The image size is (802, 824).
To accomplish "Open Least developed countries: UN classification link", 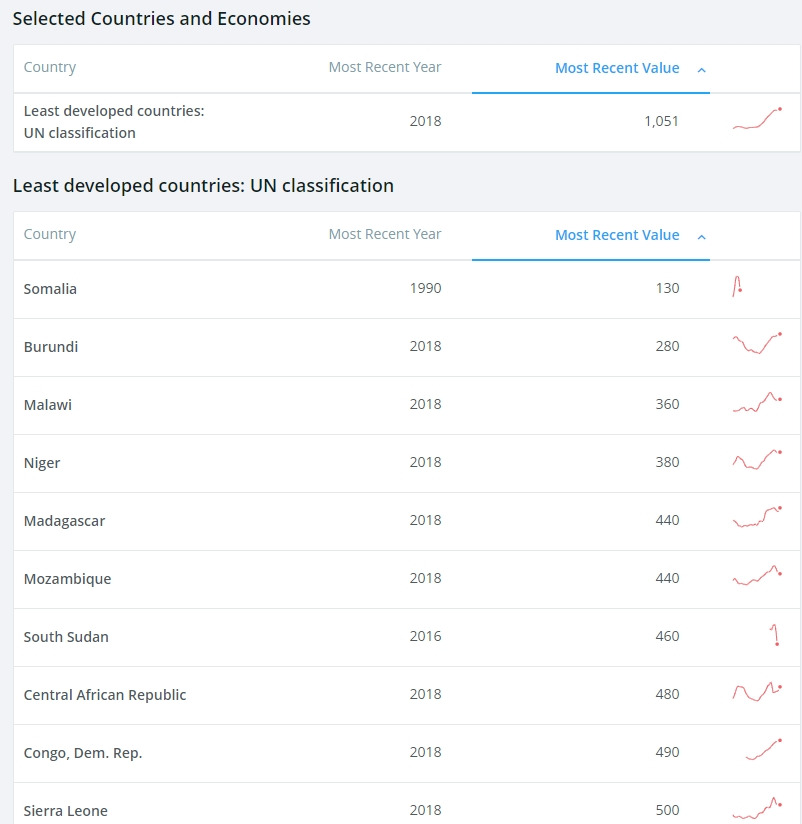I will (x=113, y=121).
